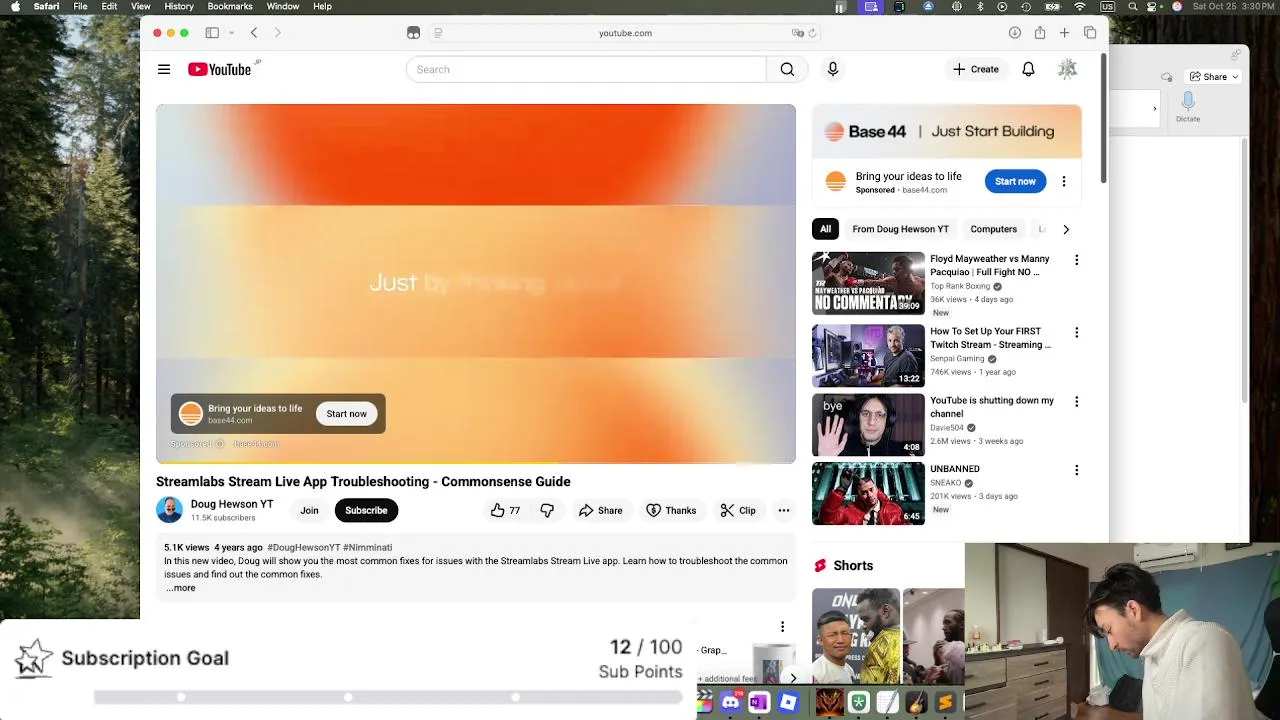This screenshot has width=1280, height=720.
Task: Click Safari share icon
Action: tap(1040, 33)
